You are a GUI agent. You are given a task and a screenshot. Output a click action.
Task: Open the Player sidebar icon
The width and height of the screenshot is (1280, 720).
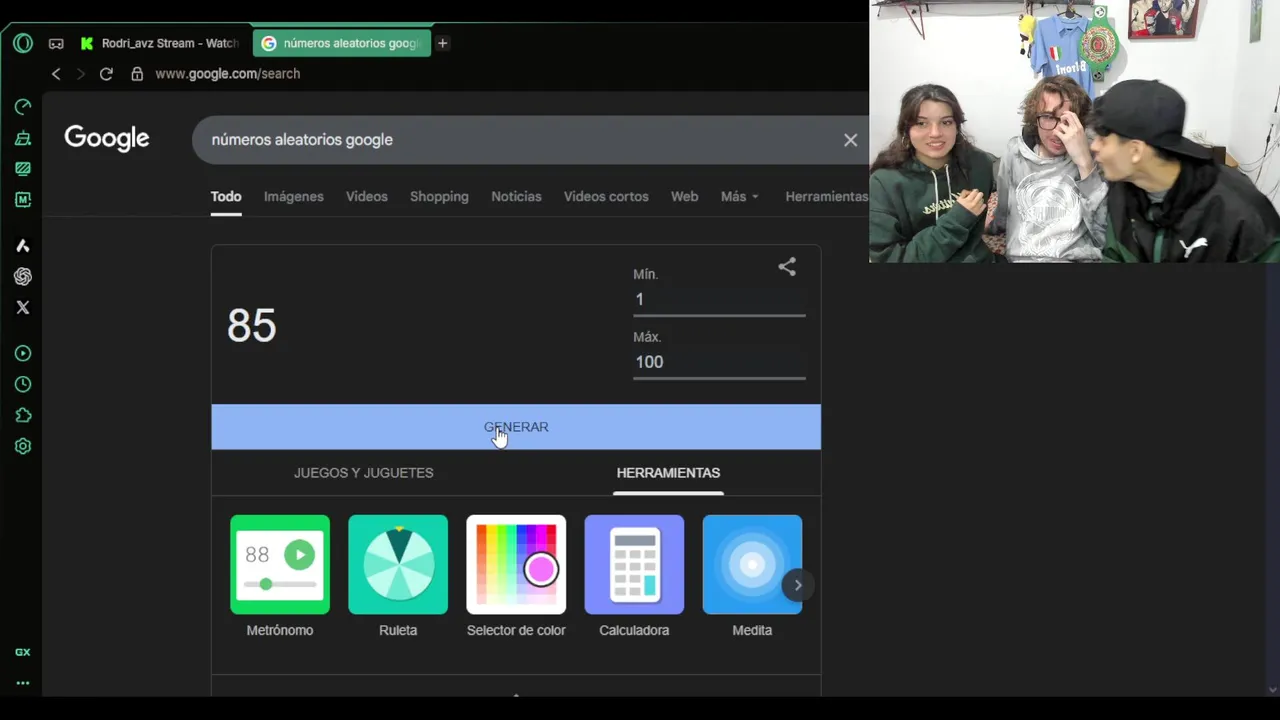23,354
